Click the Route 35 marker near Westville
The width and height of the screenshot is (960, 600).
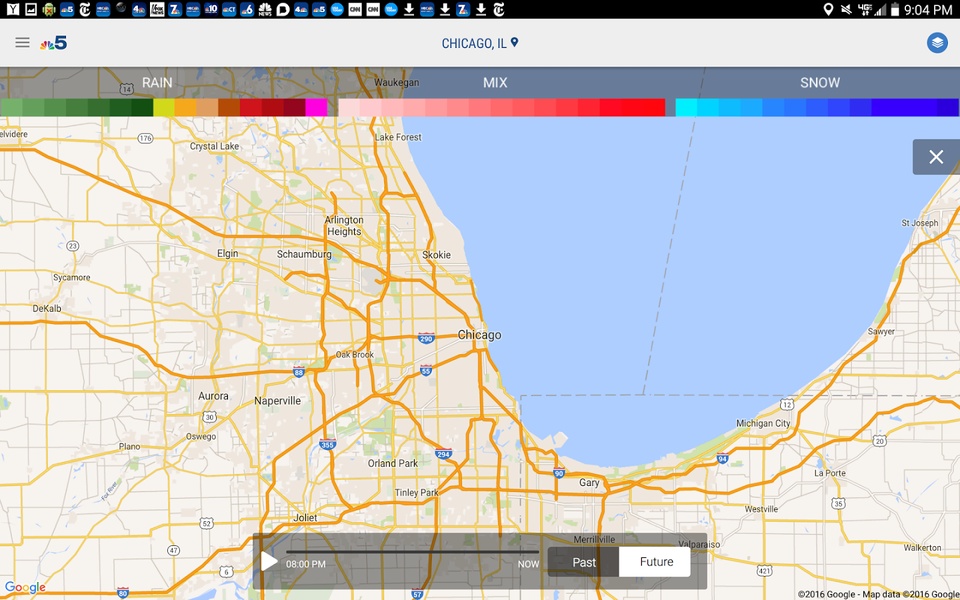pyautogui.click(x=838, y=503)
